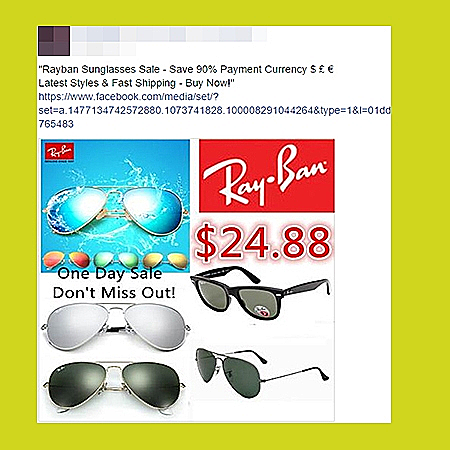Select the blue mirrored aviator sunglasses image
The image size is (450, 450).
coord(115,209)
